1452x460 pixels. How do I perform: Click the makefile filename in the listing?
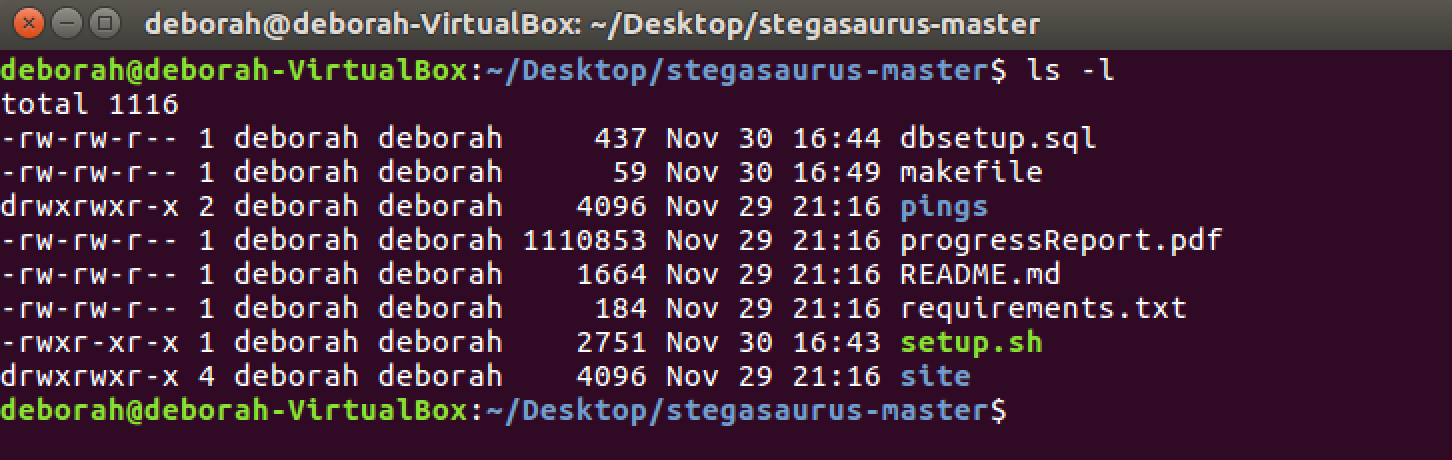click(x=971, y=172)
